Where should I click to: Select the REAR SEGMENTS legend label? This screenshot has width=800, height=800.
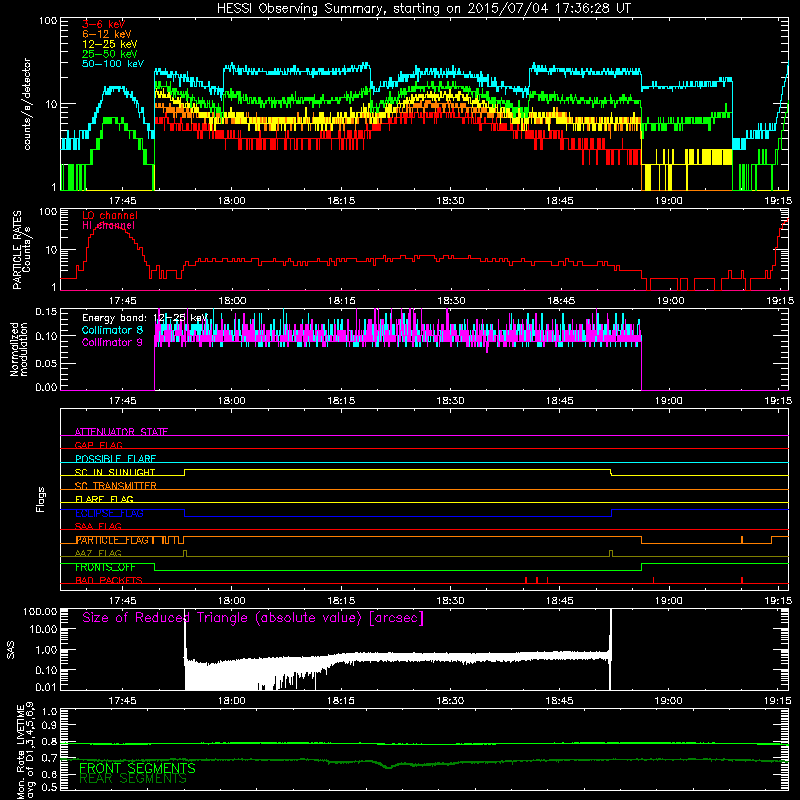[133, 779]
